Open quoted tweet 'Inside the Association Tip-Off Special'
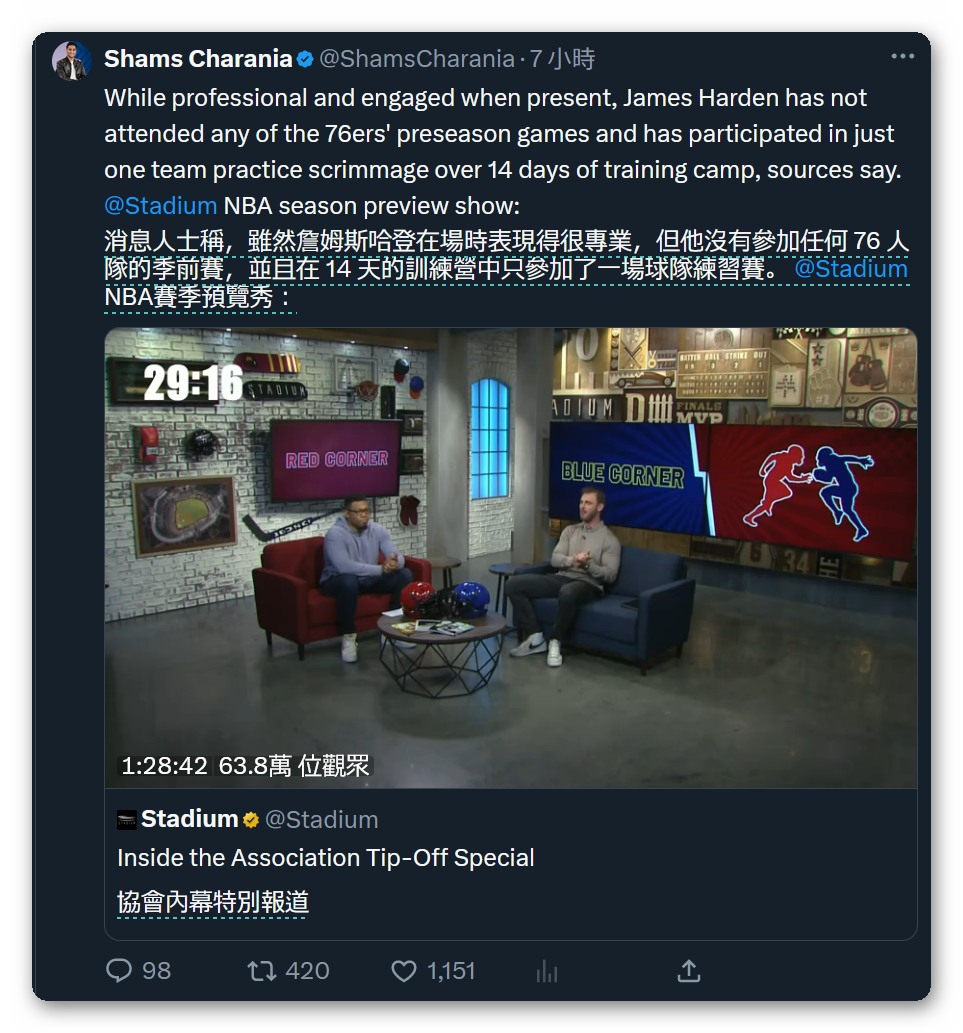The image size is (963, 1033). point(325,858)
